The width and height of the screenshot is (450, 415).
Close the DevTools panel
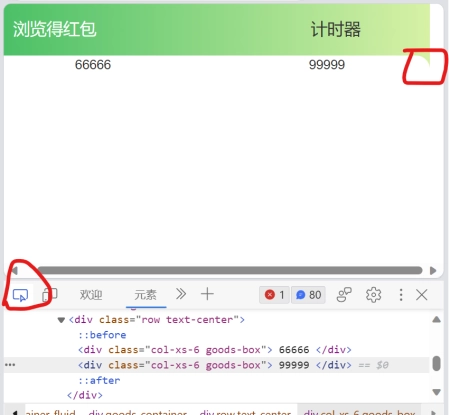coord(422,295)
